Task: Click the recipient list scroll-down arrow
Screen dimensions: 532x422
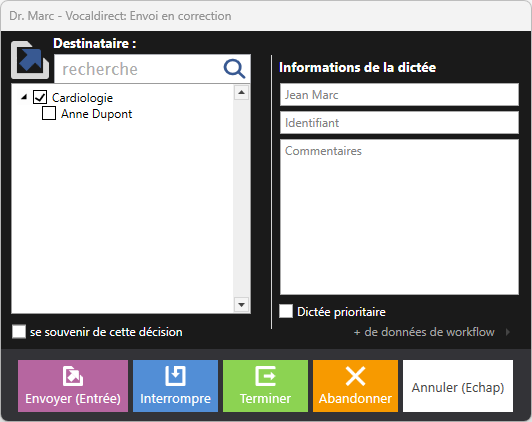Action: click(x=242, y=305)
